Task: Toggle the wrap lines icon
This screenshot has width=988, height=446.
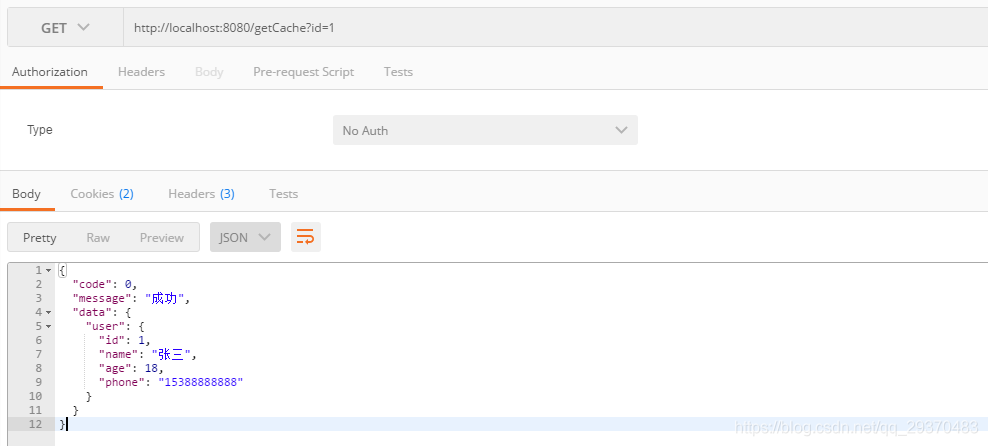Action: coord(306,237)
